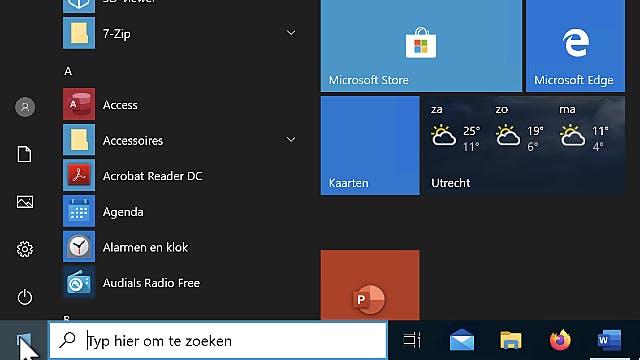The width and height of the screenshot is (640, 360).
Task: Open the Microsoft Store tile
Action: (x=421, y=45)
